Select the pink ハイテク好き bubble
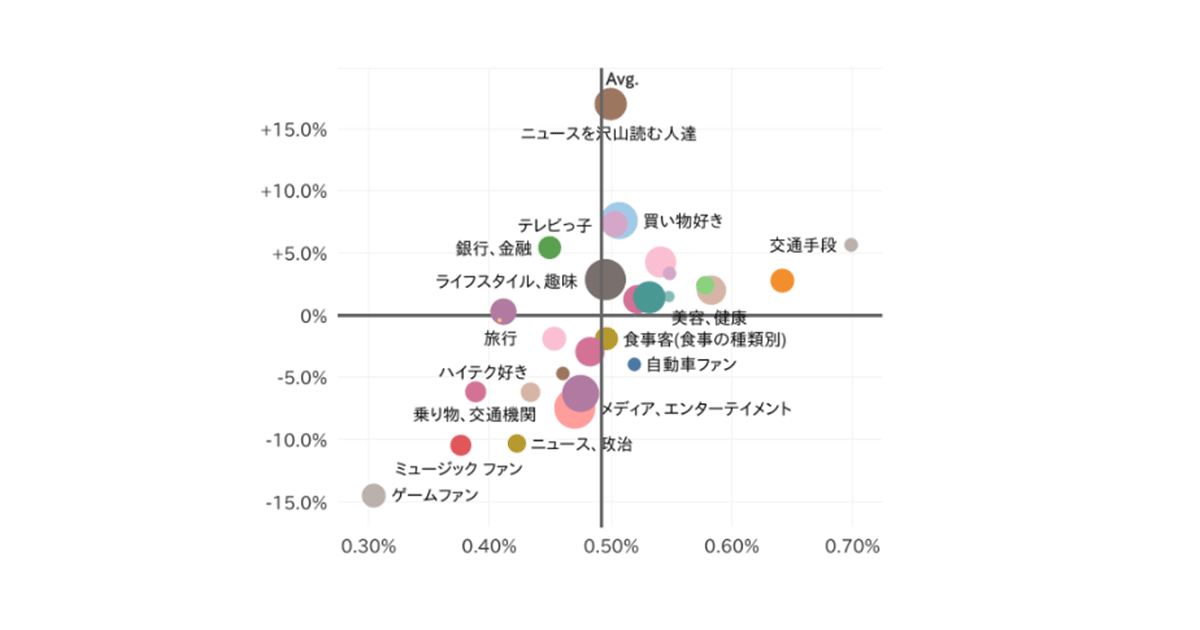1200x630 pixels. (x=476, y=392)
